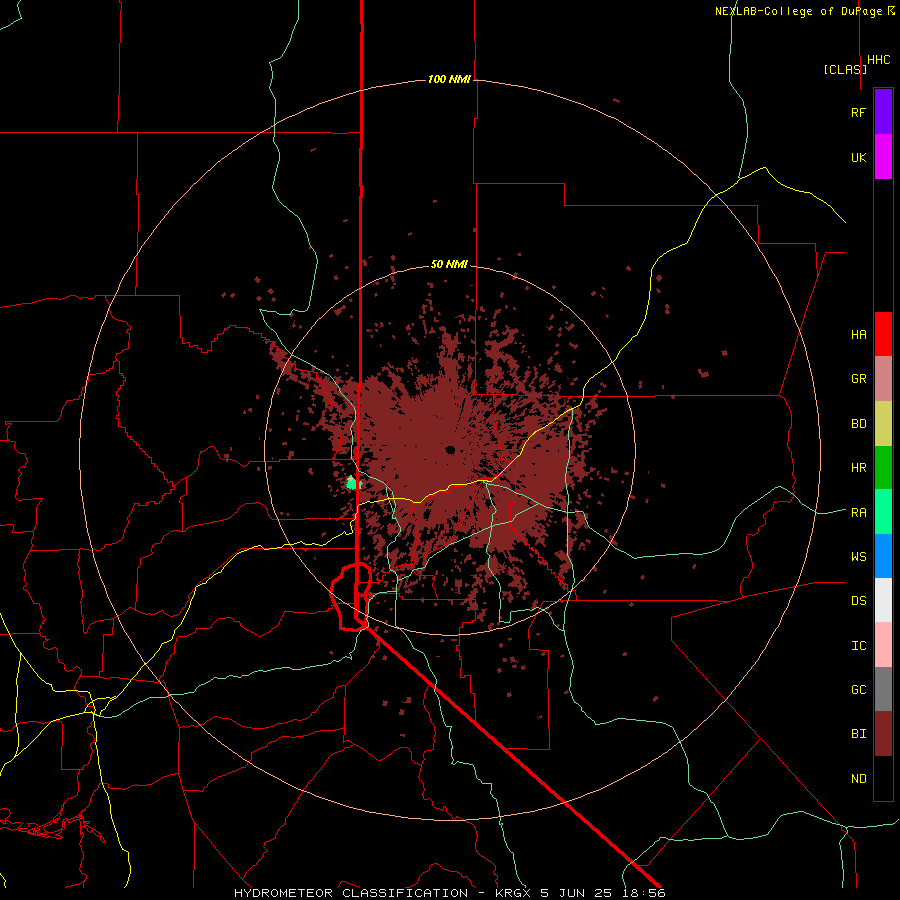Click the 100 NMI range ring label
This screenshot has height=900, width=900.
click(x=449, y=79)
